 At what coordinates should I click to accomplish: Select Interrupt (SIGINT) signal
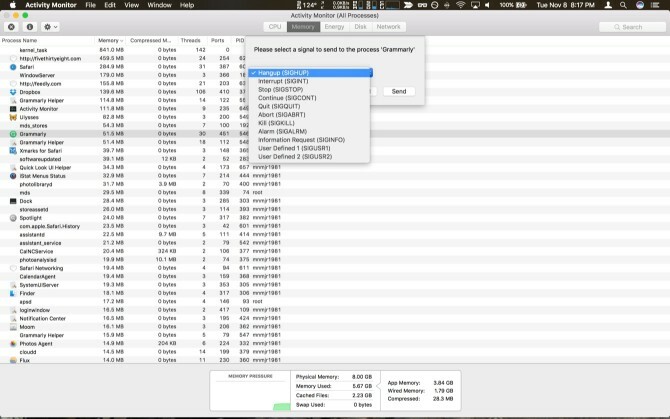[x=310, y=81]
